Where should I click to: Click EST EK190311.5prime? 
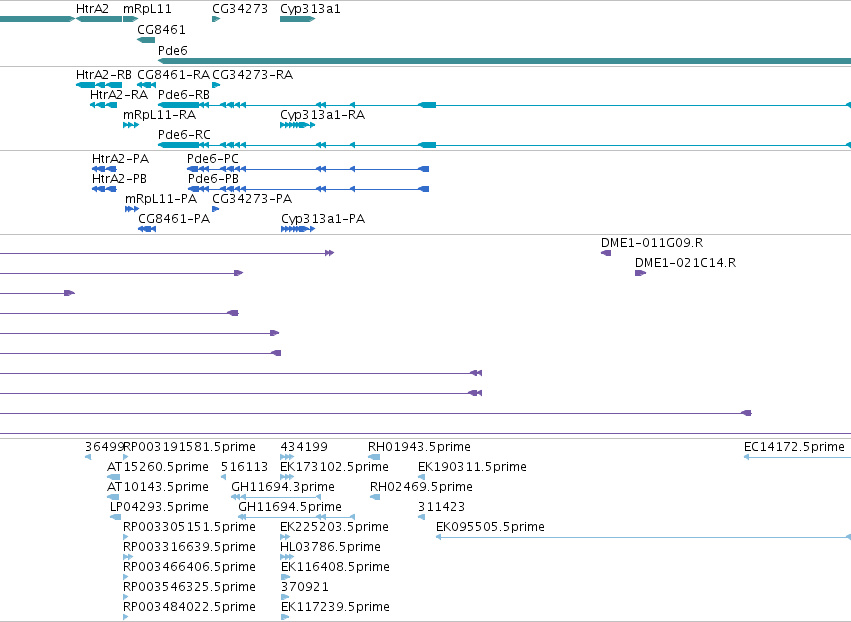pos(472,467)
